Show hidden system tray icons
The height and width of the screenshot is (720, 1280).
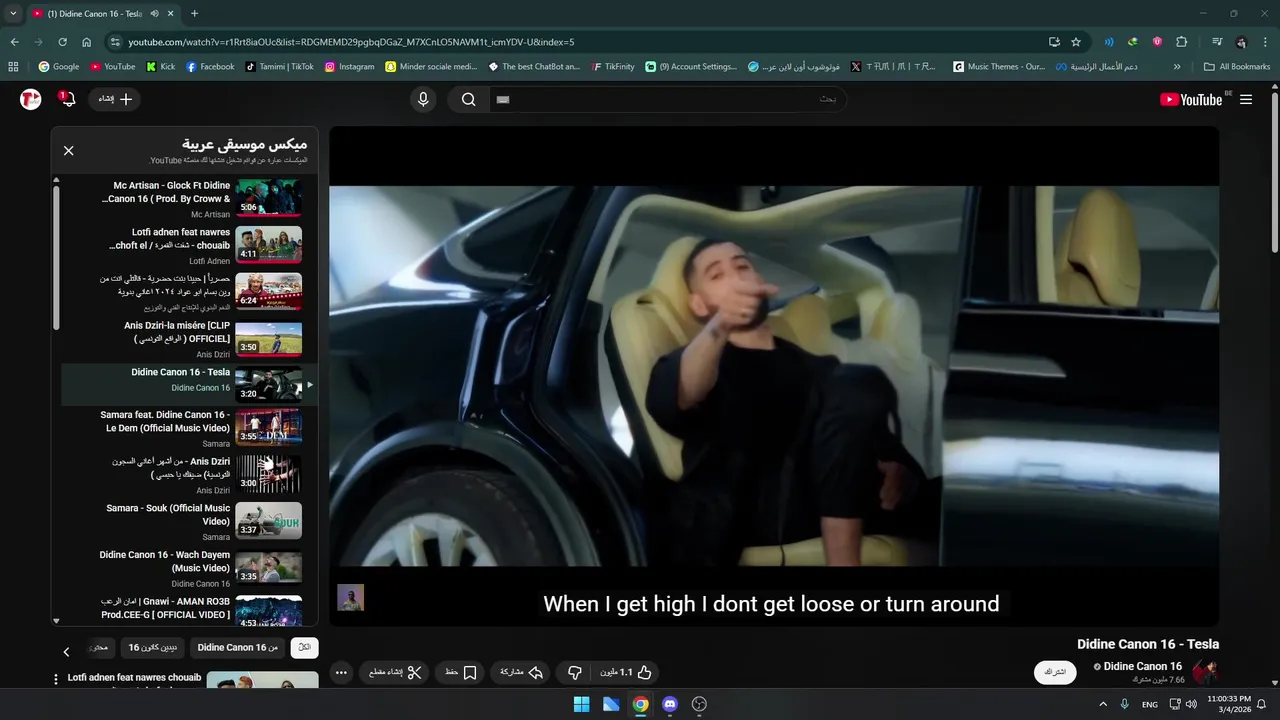pos(1103,704)
